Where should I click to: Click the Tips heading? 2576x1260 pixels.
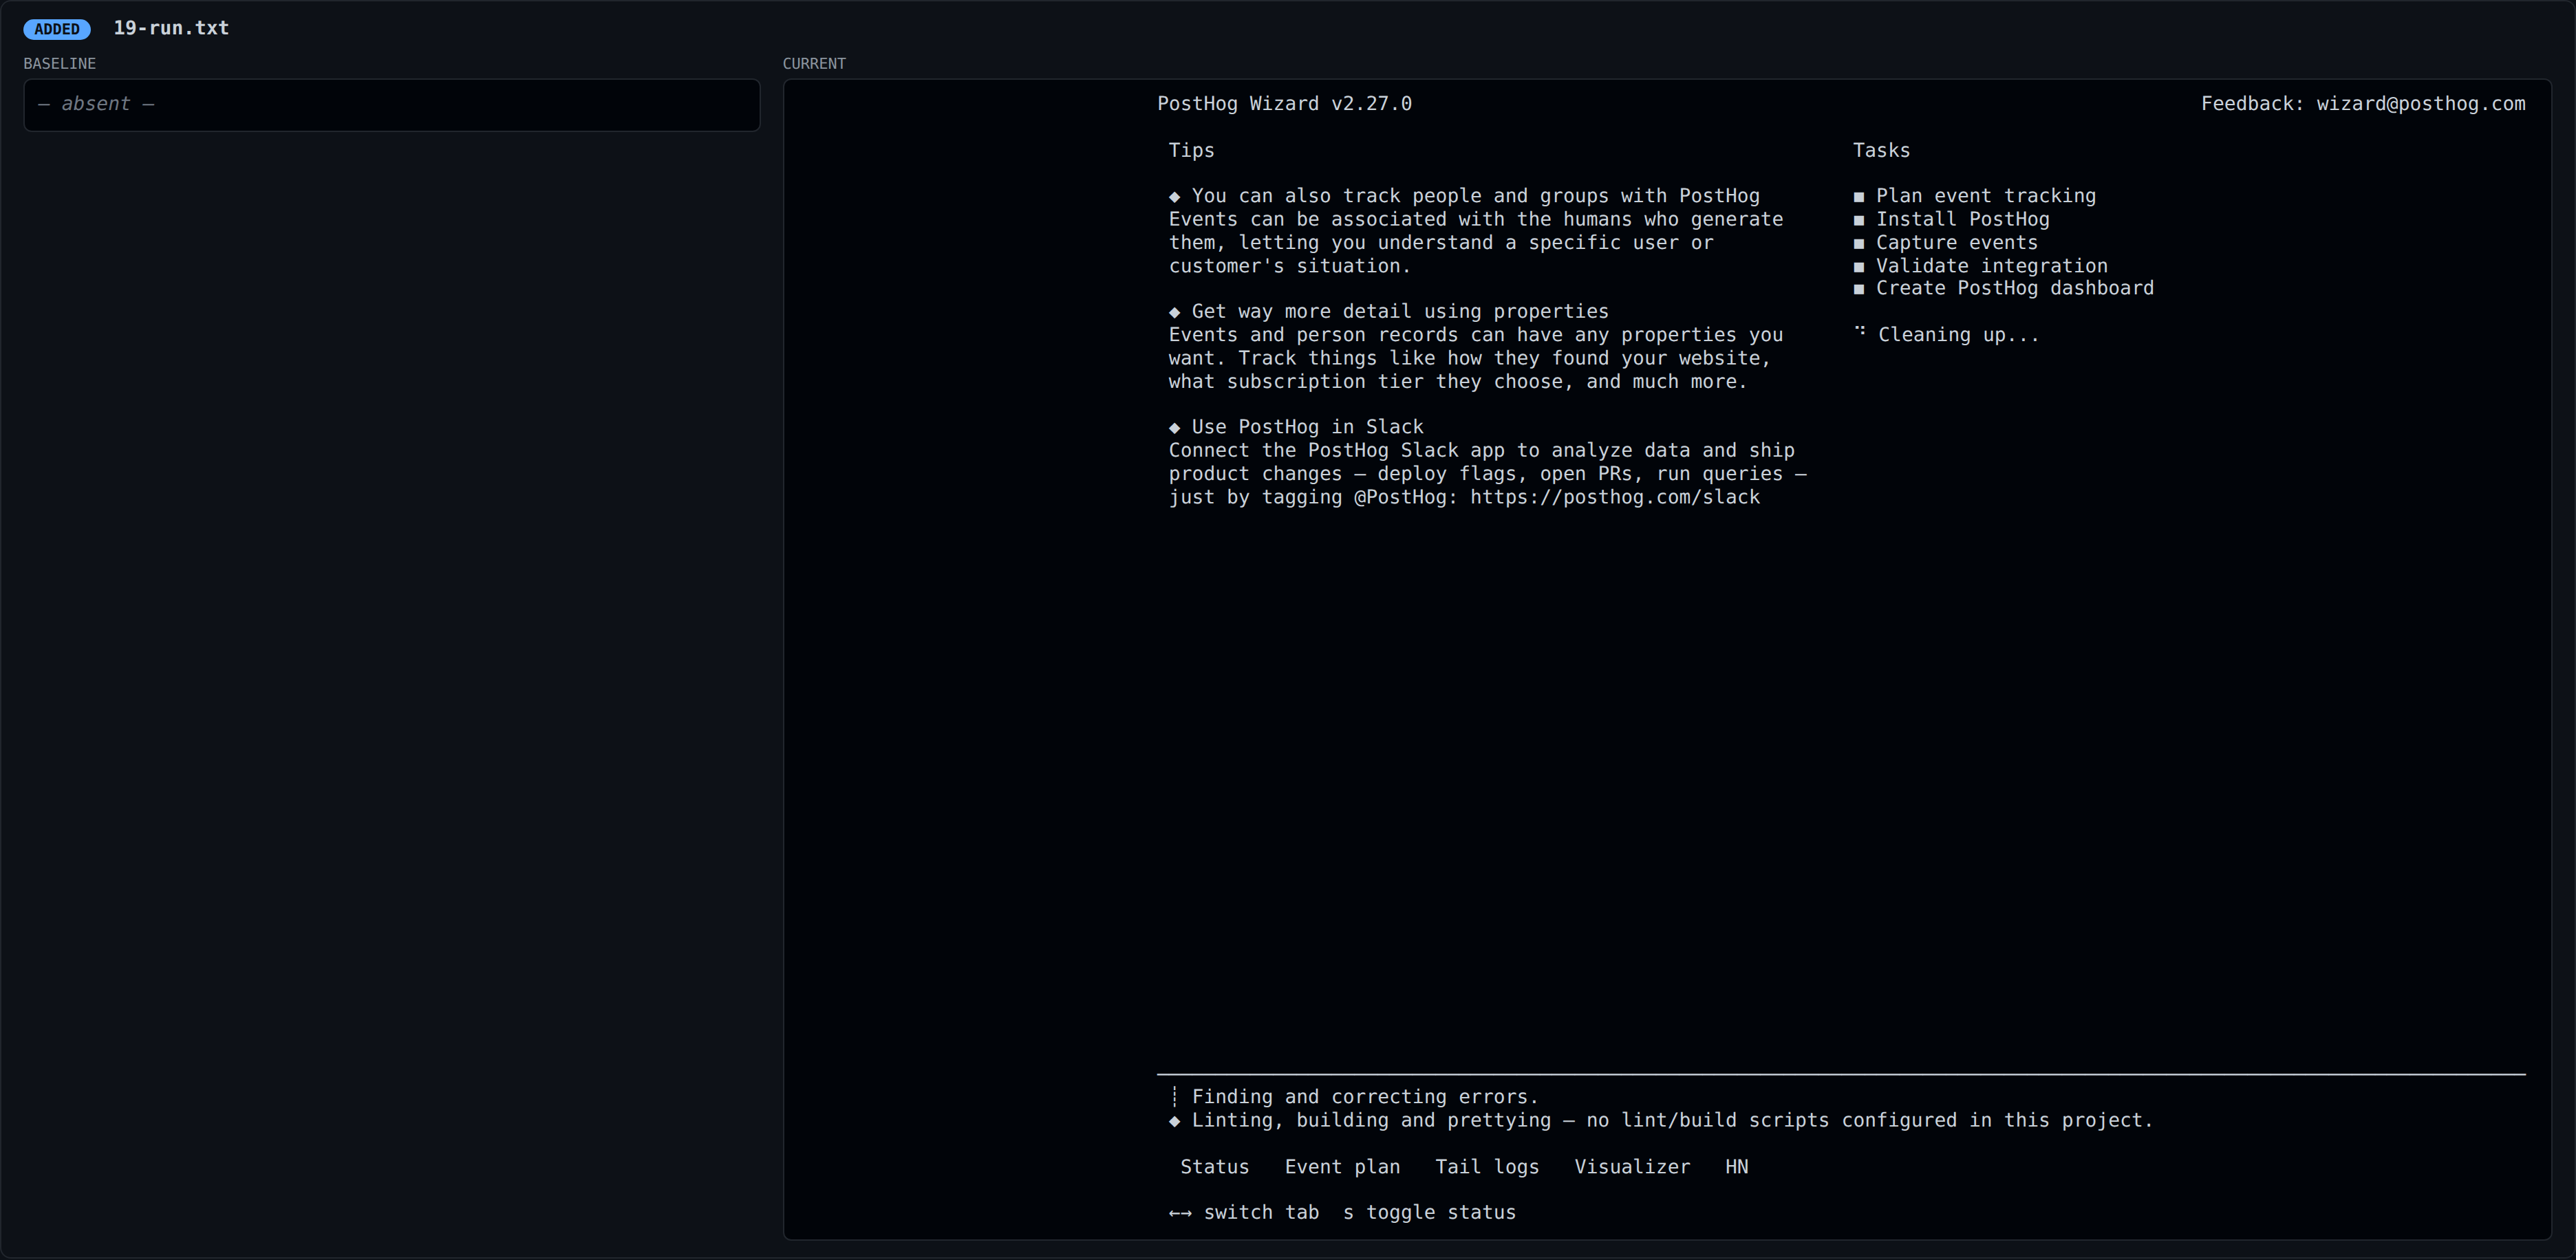(1191, 150)
